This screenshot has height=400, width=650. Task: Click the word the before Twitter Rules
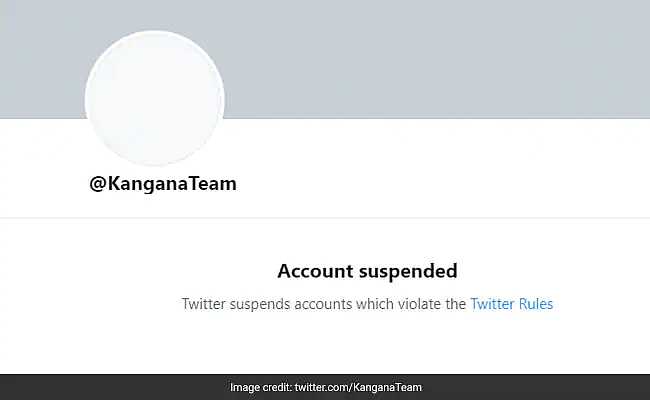point(456,304)
